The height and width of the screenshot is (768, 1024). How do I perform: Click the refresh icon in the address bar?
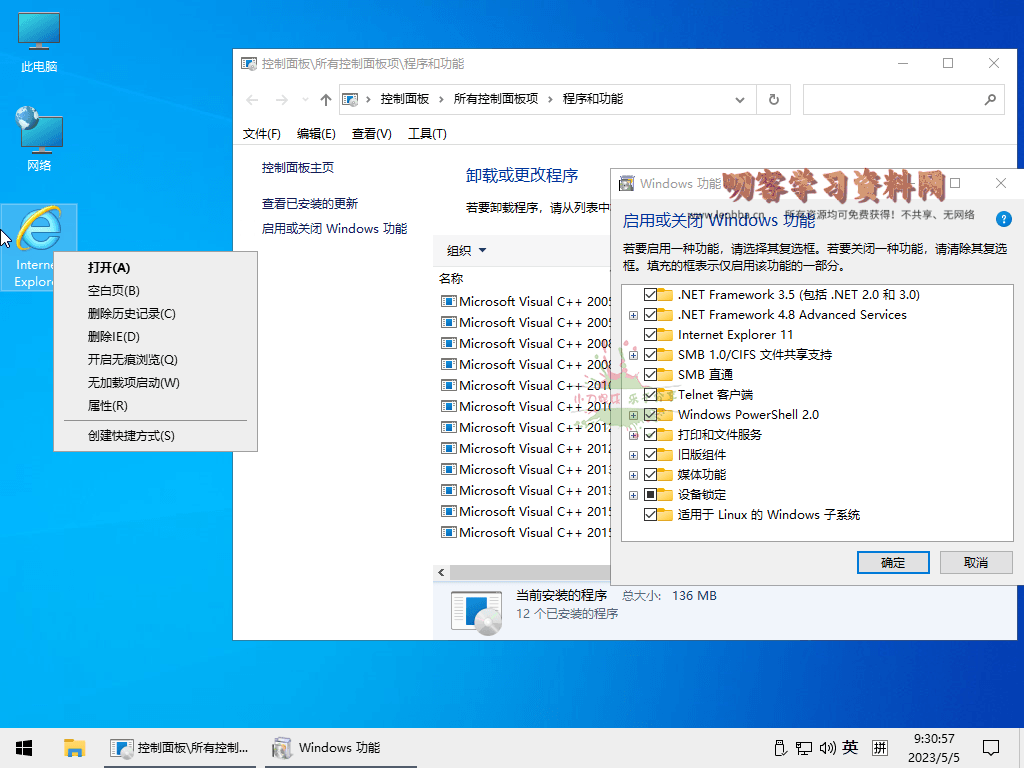pyautogui.click(x=773, y=99)
